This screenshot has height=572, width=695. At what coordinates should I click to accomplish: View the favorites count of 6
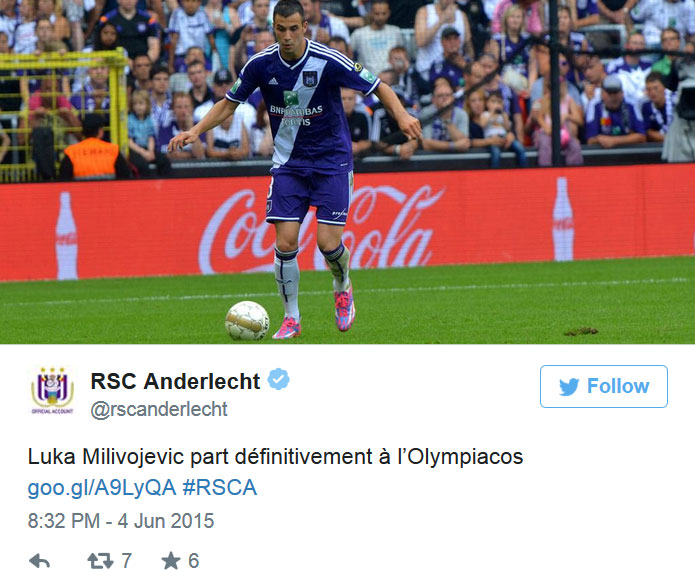[x=194, y=561]
